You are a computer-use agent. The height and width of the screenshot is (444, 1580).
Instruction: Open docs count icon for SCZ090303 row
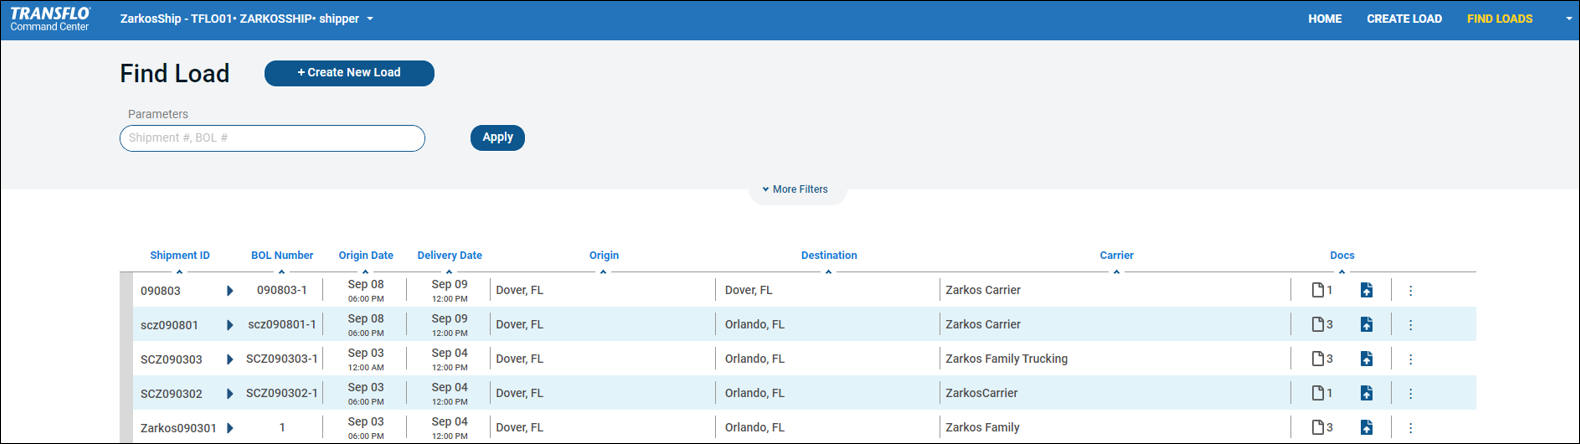(1321, 359)
